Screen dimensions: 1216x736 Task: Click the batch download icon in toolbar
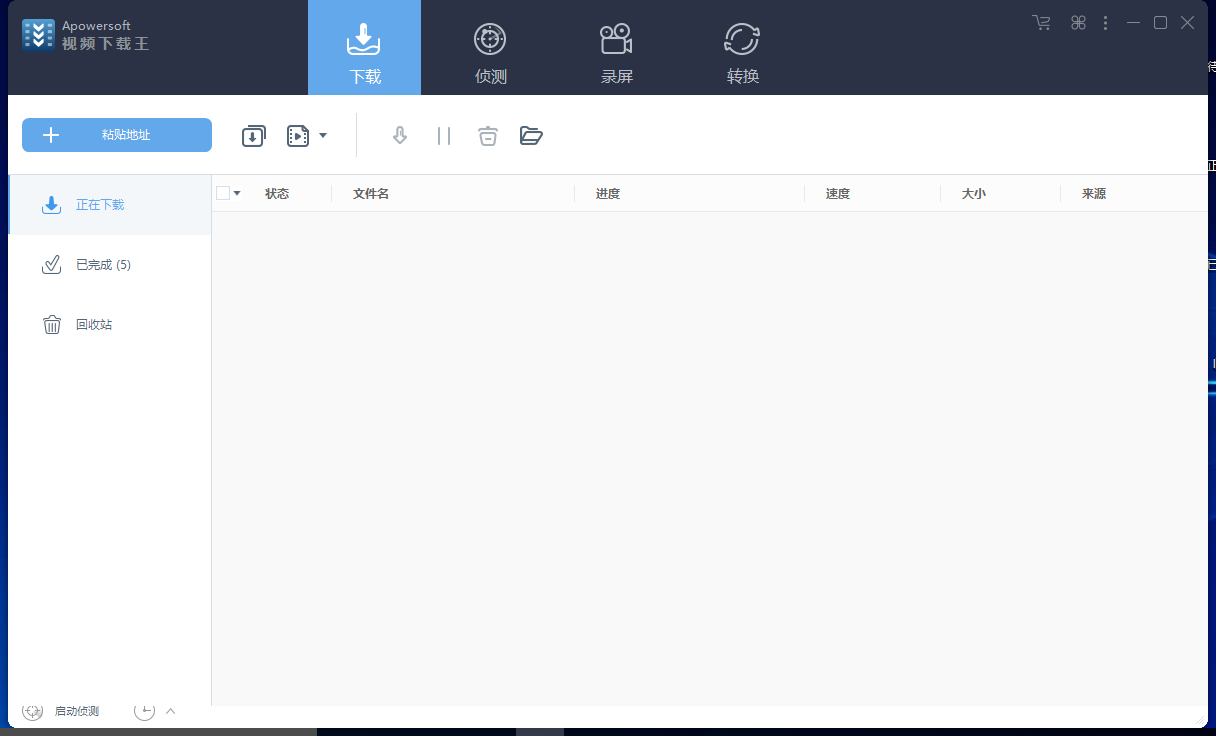tap(254, 136)
